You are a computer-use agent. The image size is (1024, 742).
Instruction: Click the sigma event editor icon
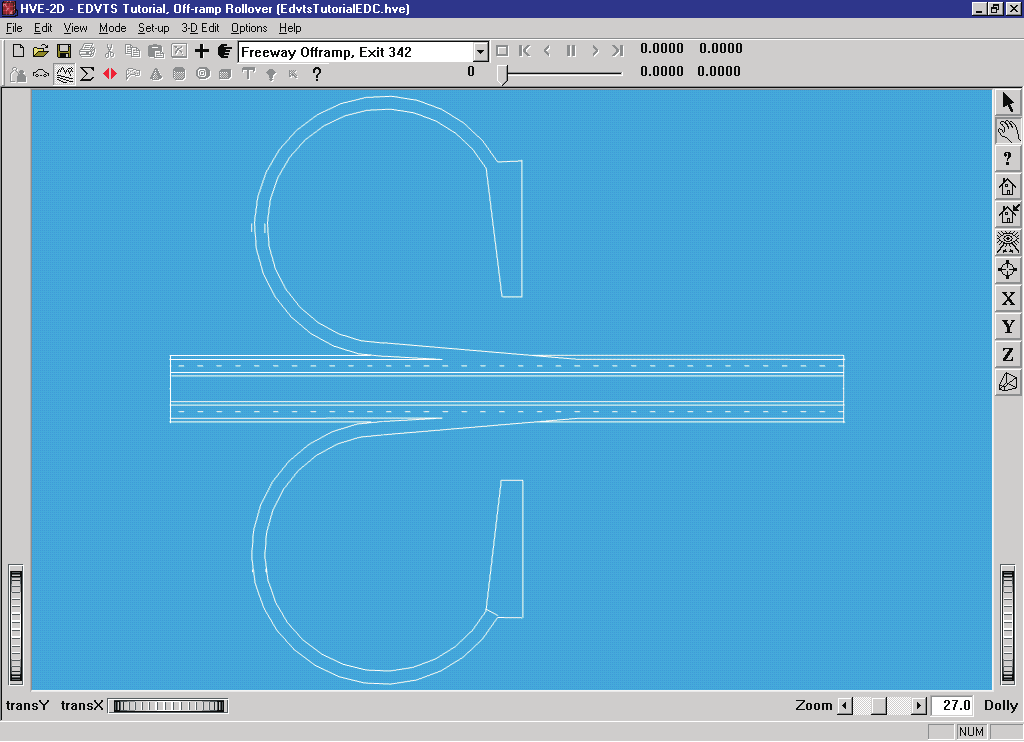point(87,74)
